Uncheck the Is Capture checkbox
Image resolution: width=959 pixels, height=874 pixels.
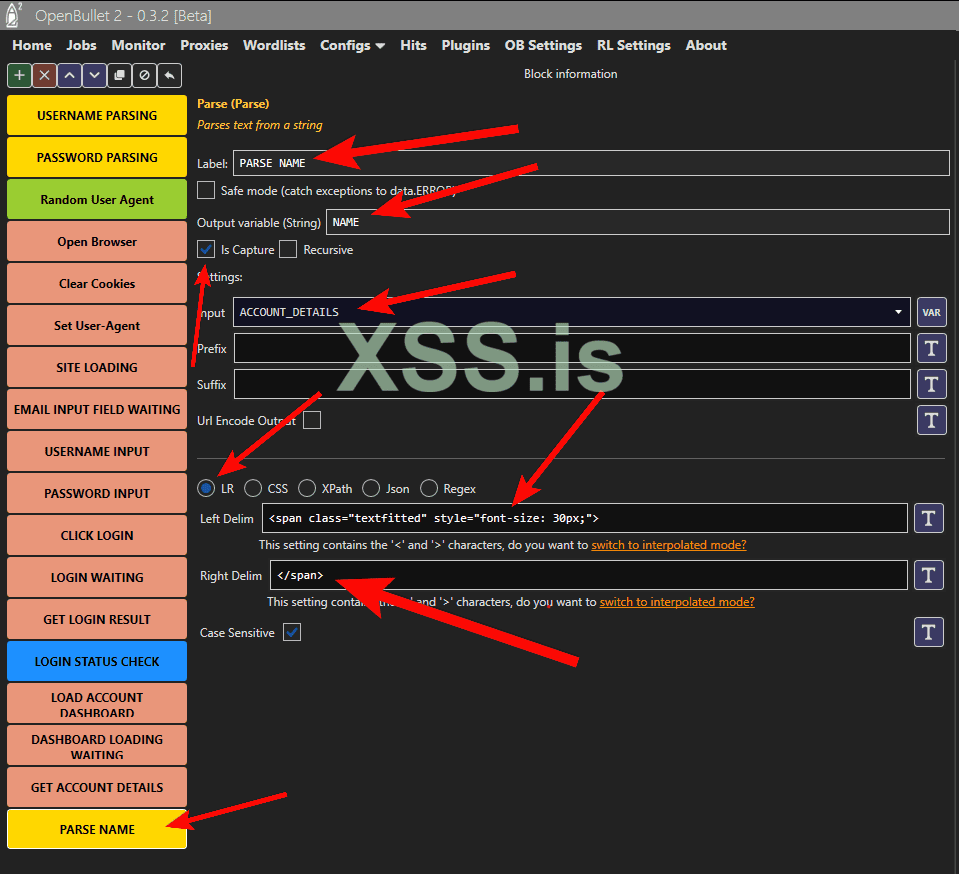pyautogui.click(x=206, y=250)
